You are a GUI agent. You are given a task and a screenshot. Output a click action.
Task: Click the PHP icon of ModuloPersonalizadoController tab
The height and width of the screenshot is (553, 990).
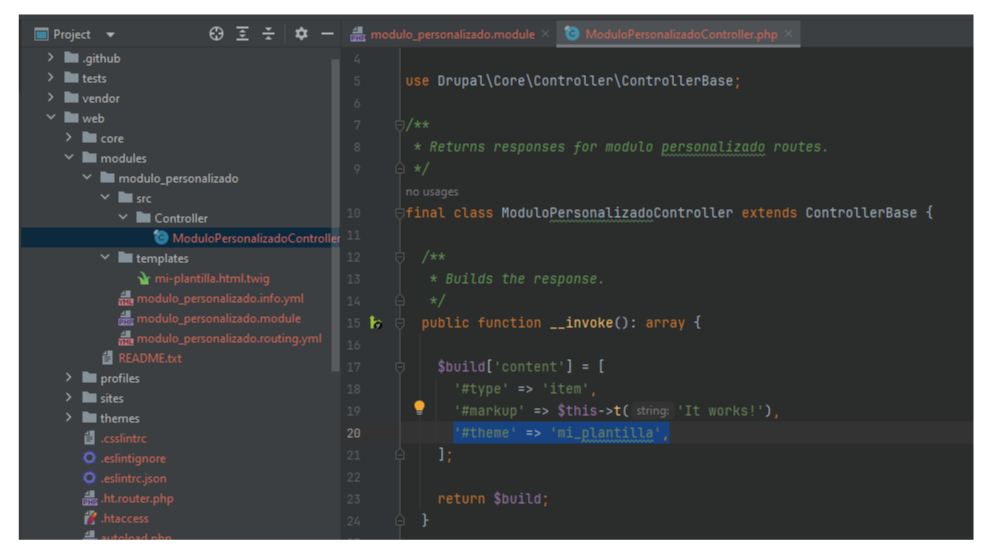click(x=572, y=33)
